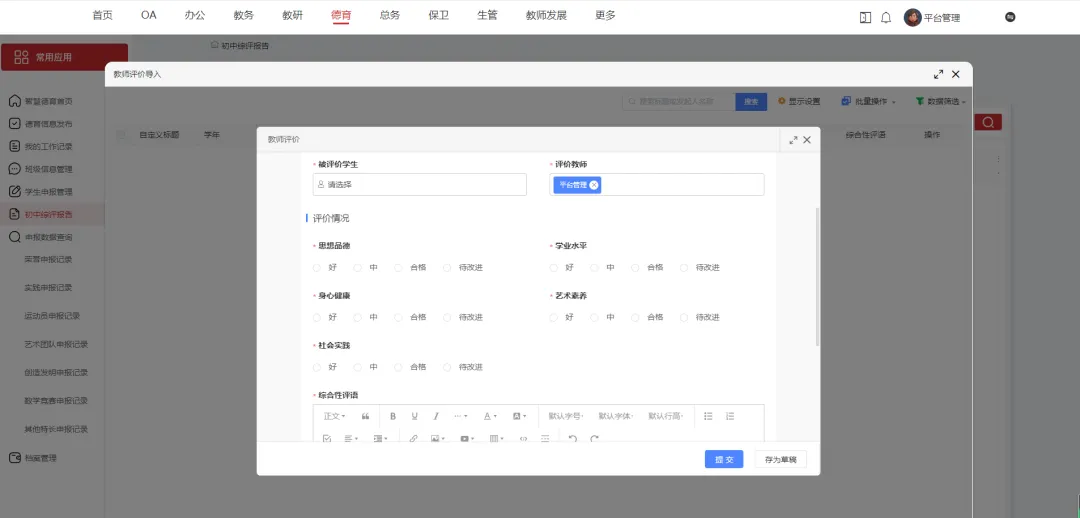Expand the 默认字号 font size dropdown

[567, 416]
